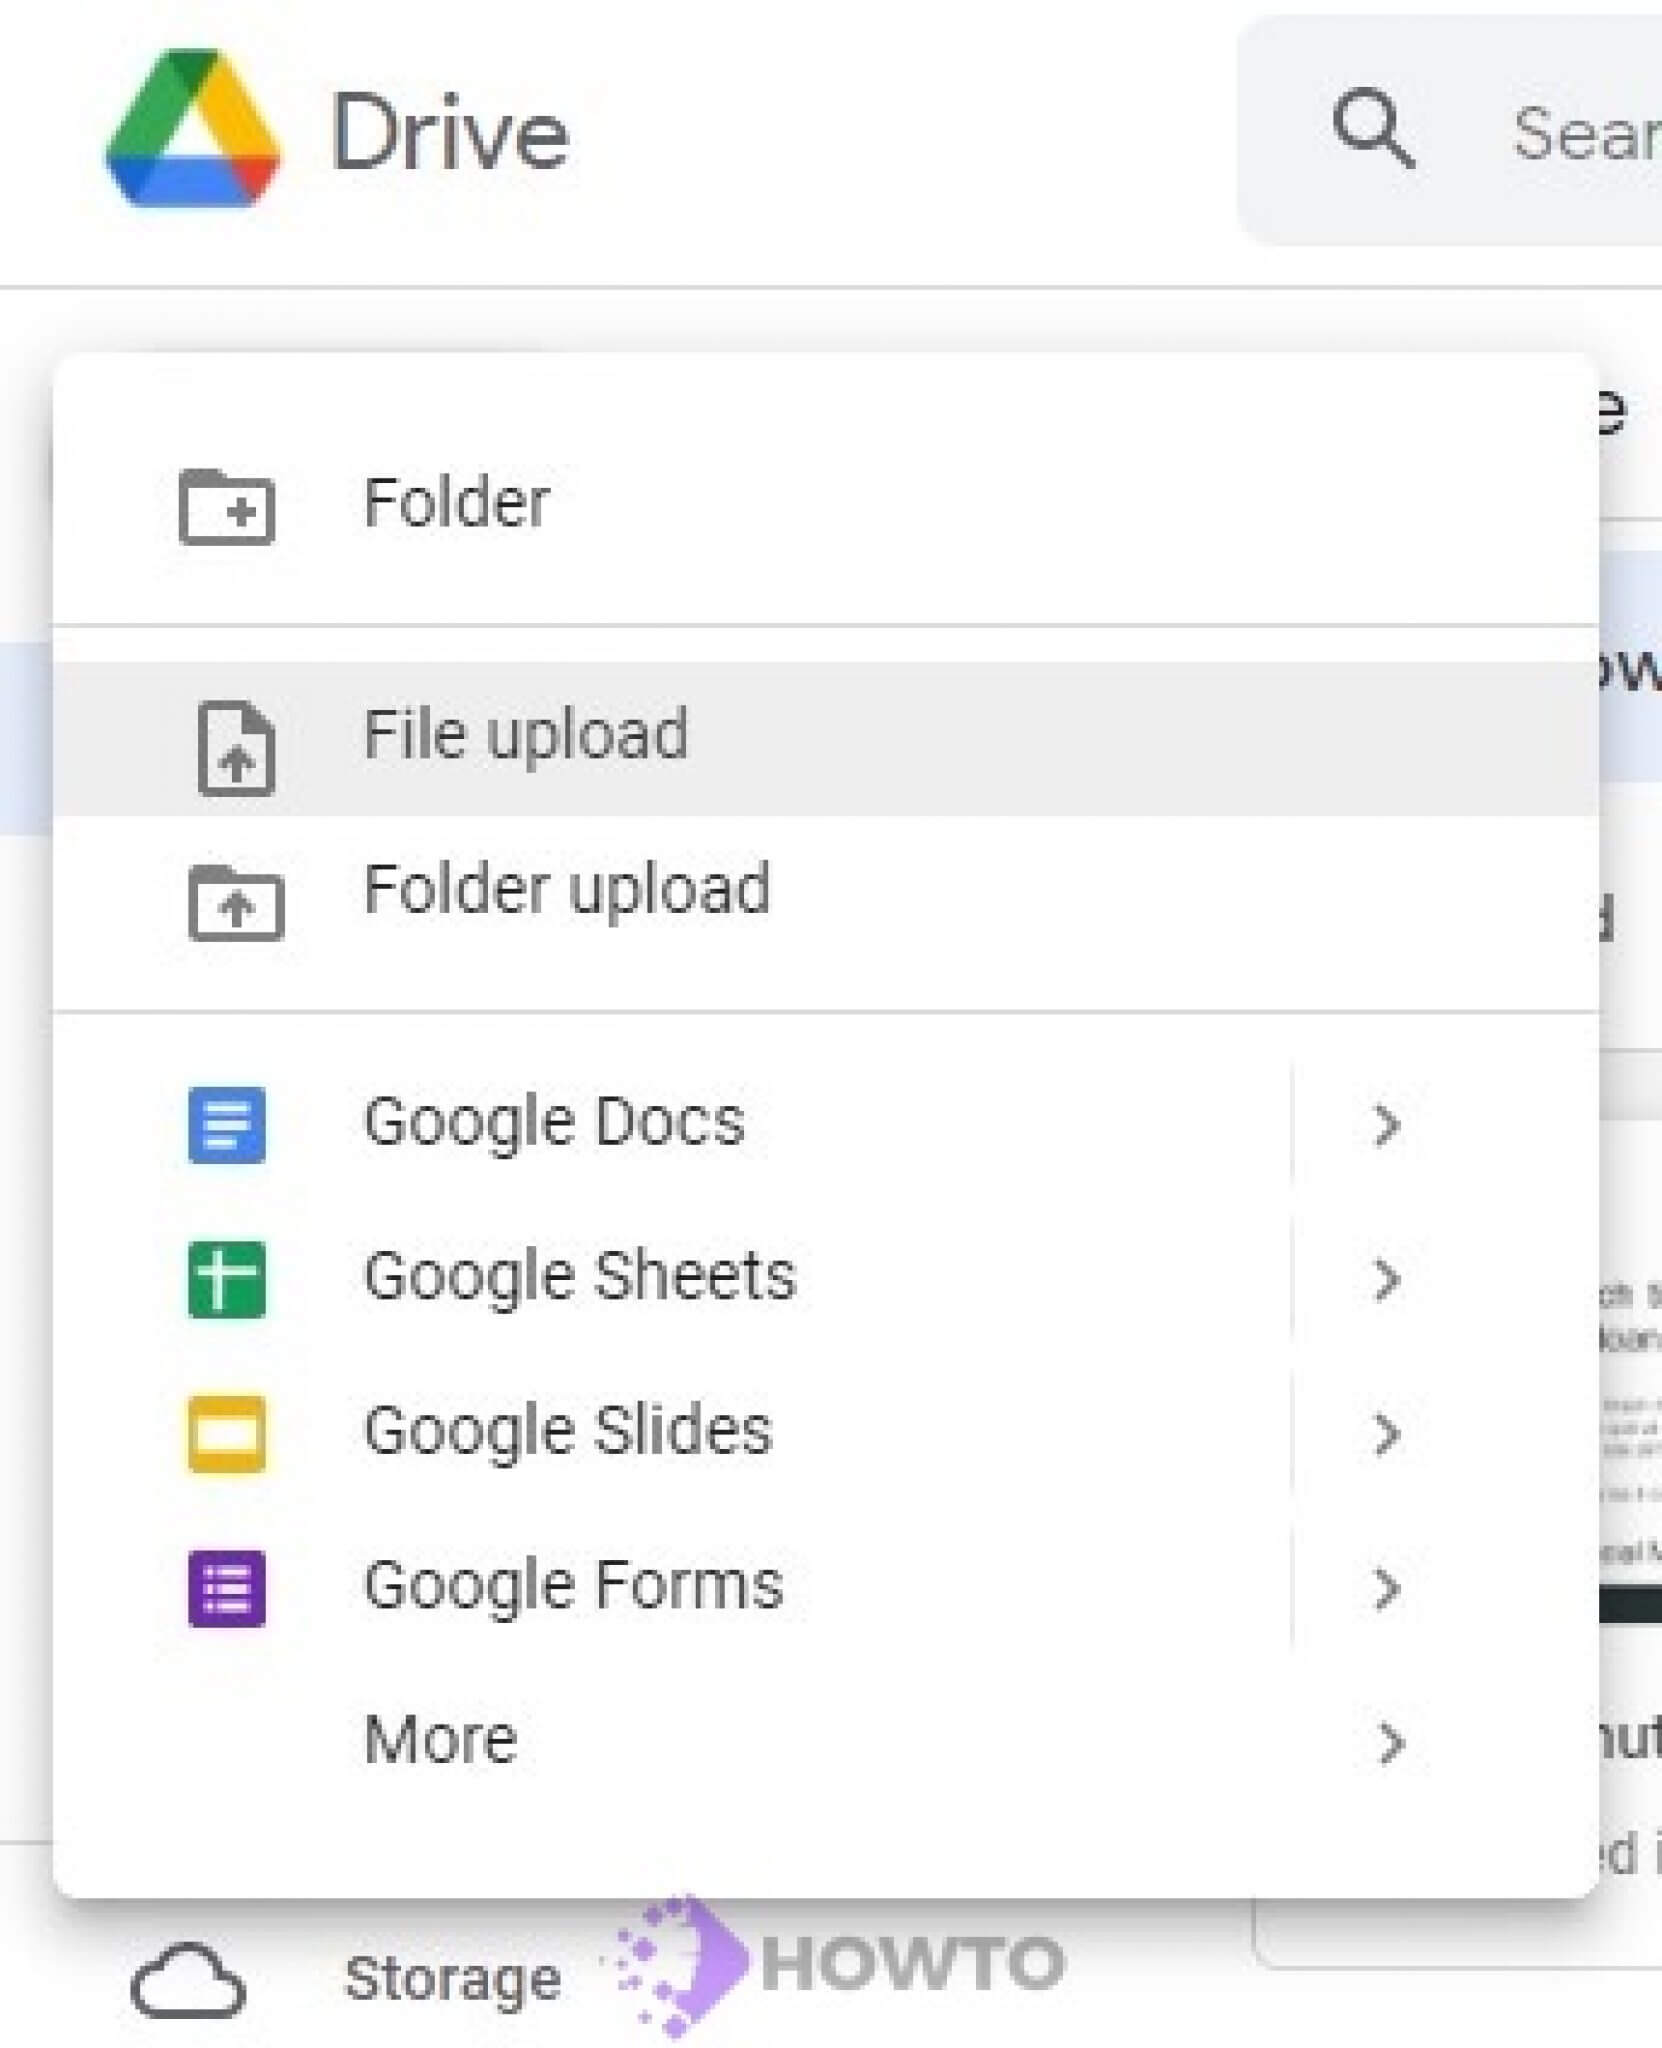Select Folder from the New menu
This screenshot has width=1662, height=2048.
(826, 503)
